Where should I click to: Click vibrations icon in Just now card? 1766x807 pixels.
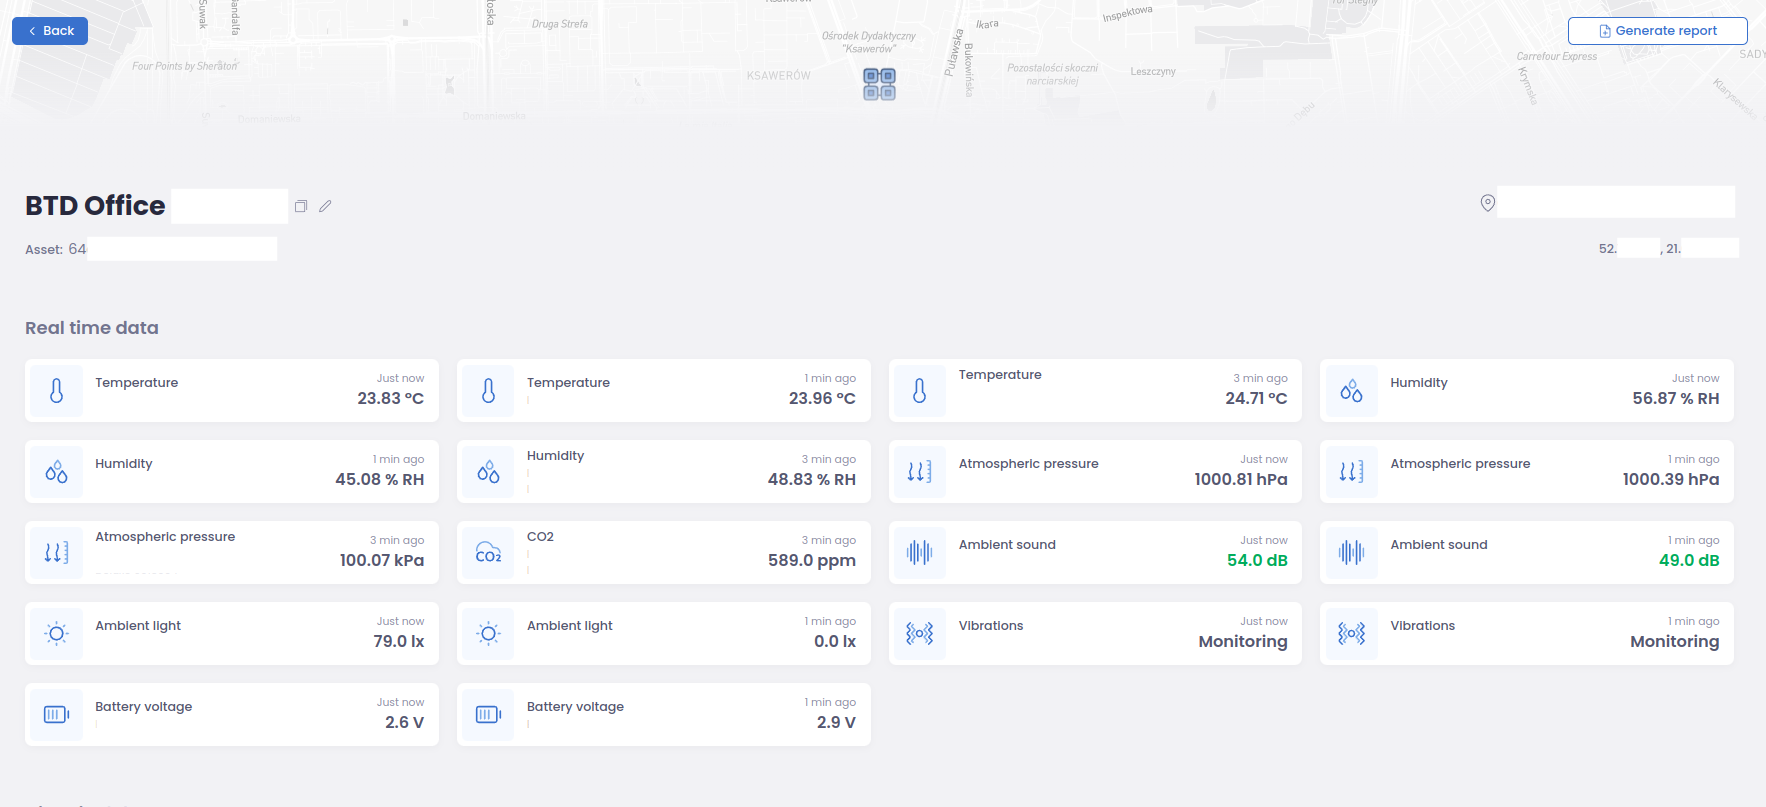click(920, 634)
